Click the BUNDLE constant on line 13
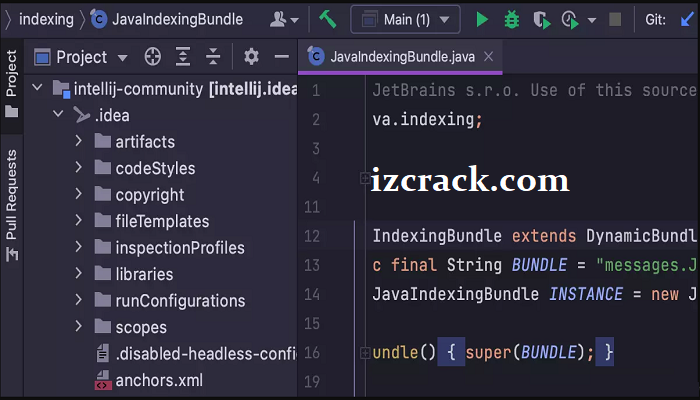The width and height of the screenshot is (700, 400). [x=539, y=265]
